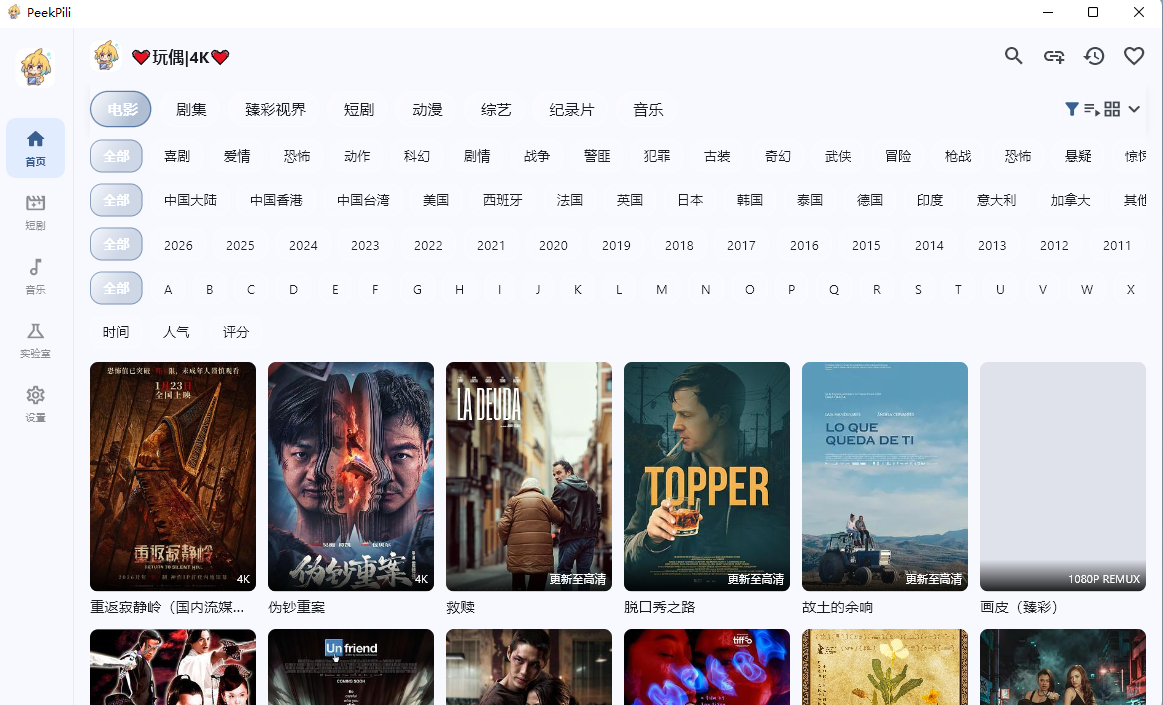Sort by 人气
This screenshot has width=1163, height=705.
pyautogui.click(x=176, y=332)
